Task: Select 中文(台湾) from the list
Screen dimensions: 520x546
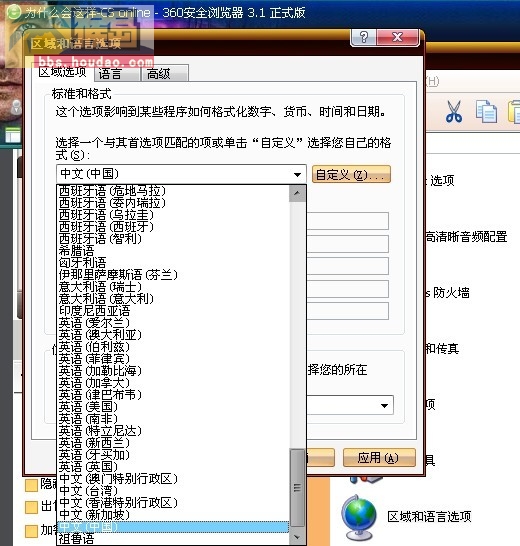Action: pyautogui.click(x=173, y=491)
